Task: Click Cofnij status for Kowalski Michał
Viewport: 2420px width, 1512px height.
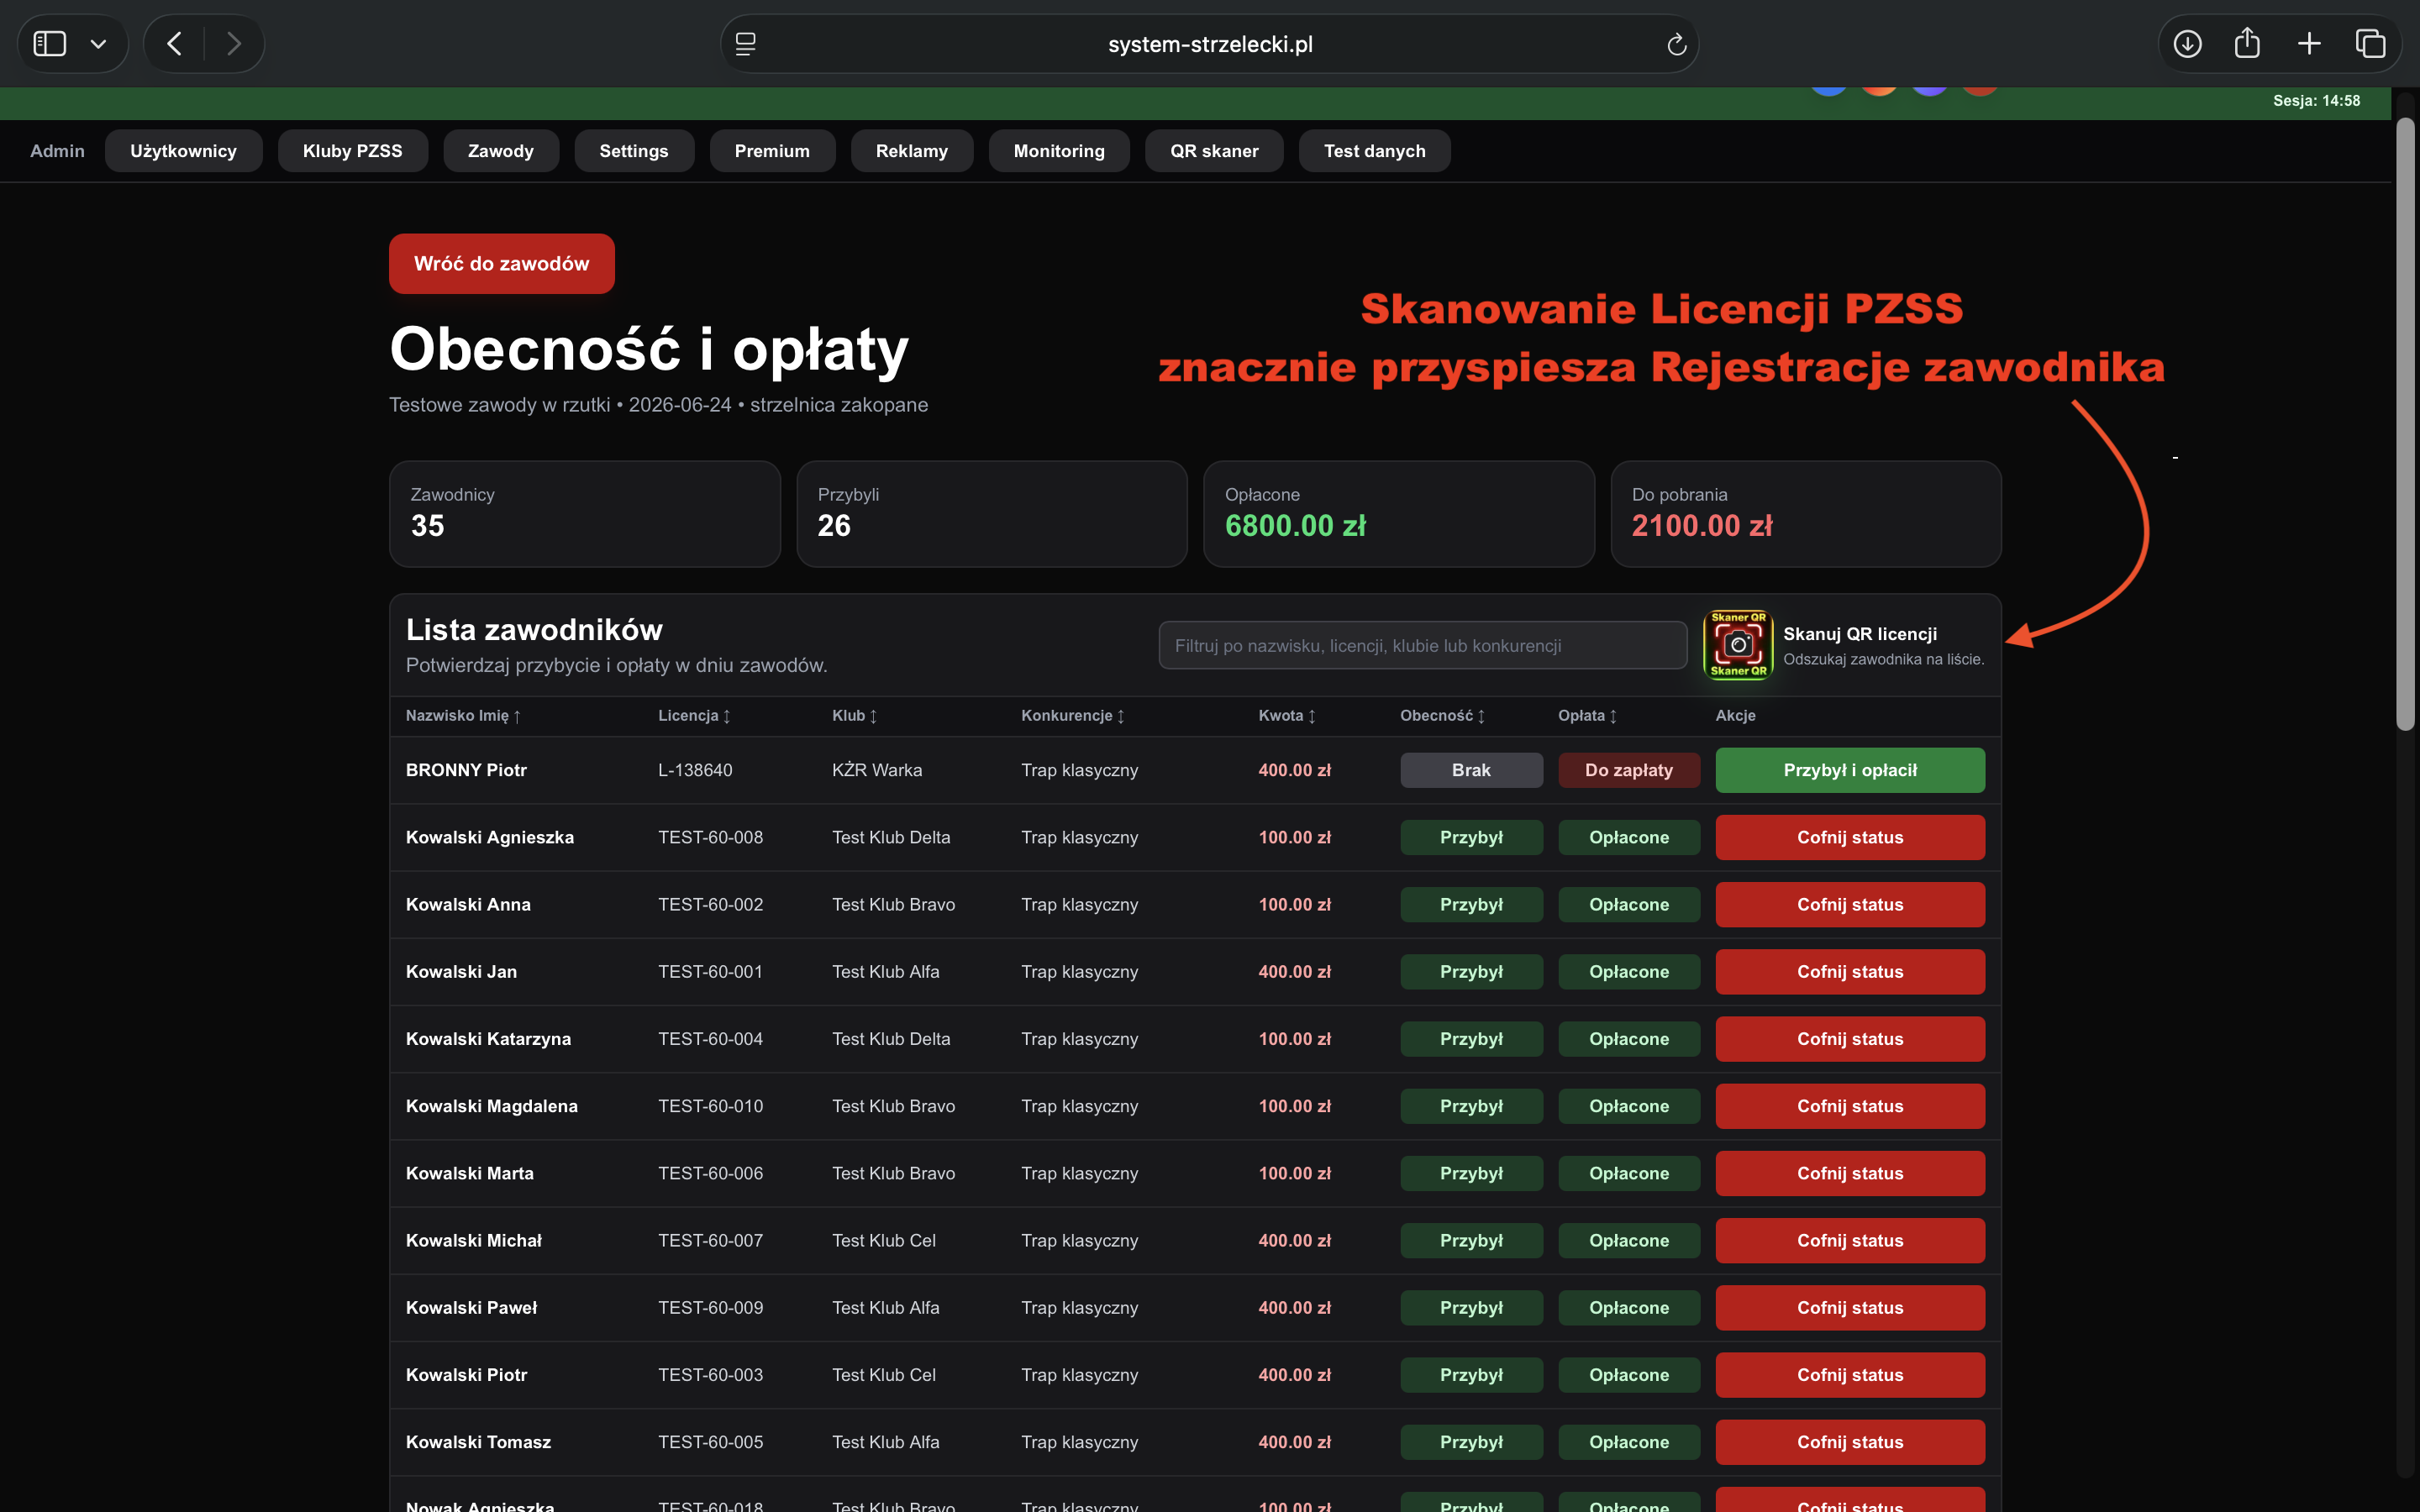Action: (1850, 1240)
